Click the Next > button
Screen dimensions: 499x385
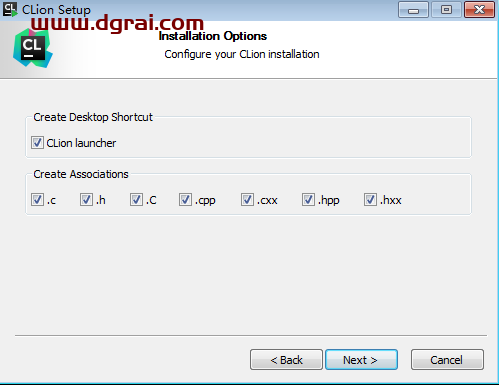361,360
